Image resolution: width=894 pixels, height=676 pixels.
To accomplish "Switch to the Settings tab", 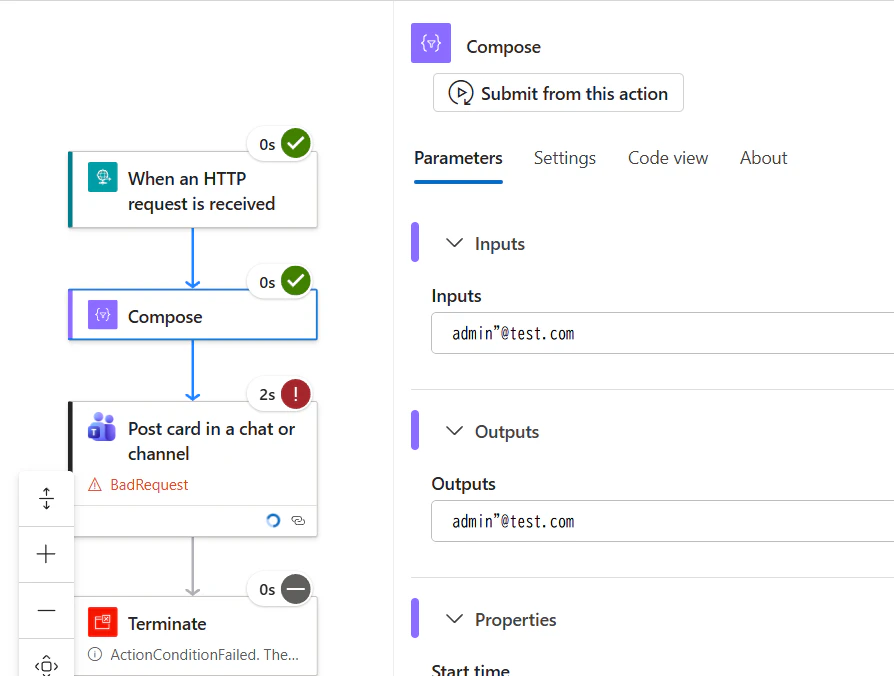I will point(564,158).
